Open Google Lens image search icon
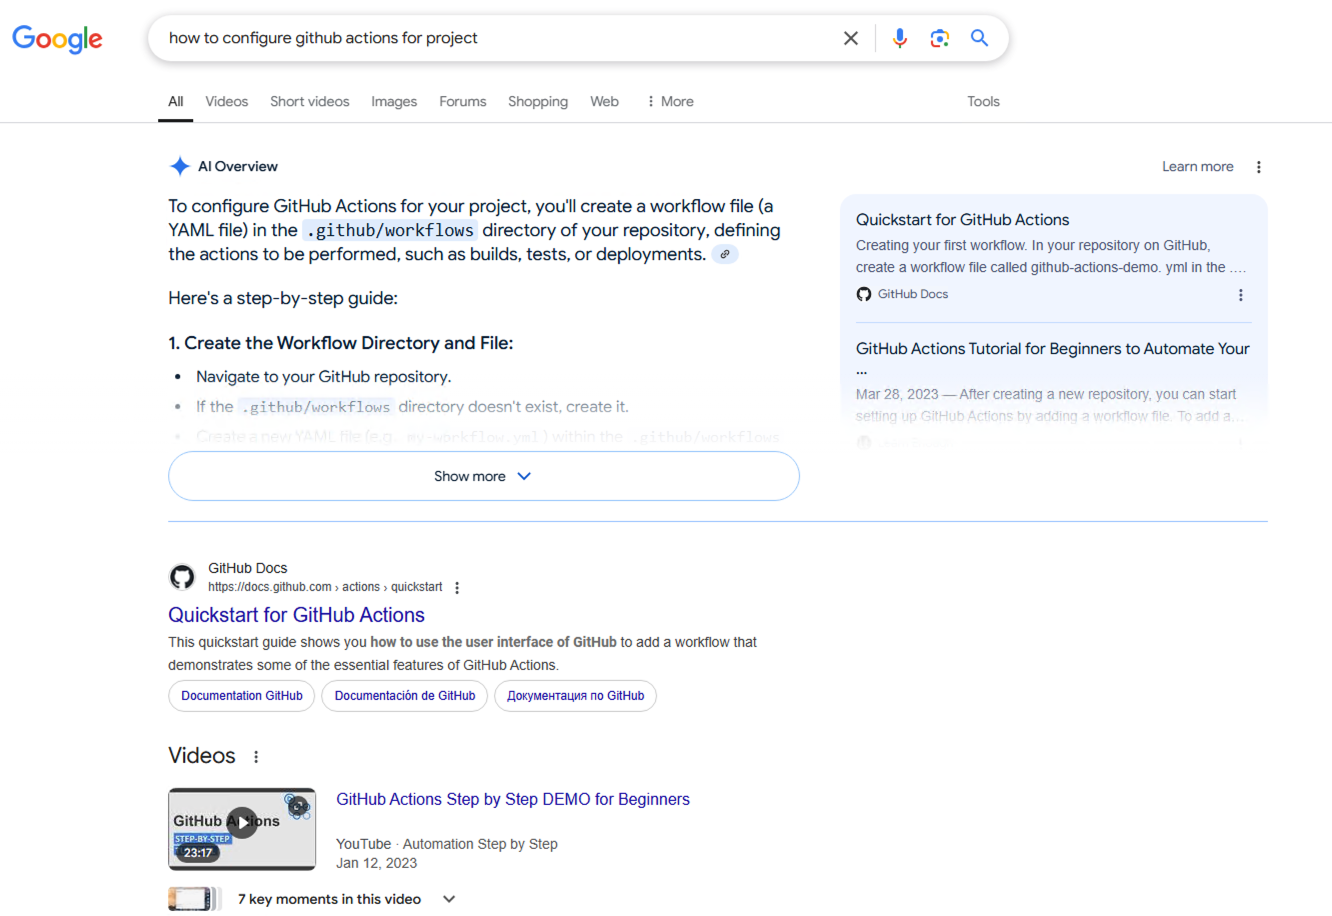Viewport: 1332px width, 916px height. (939, 38)
